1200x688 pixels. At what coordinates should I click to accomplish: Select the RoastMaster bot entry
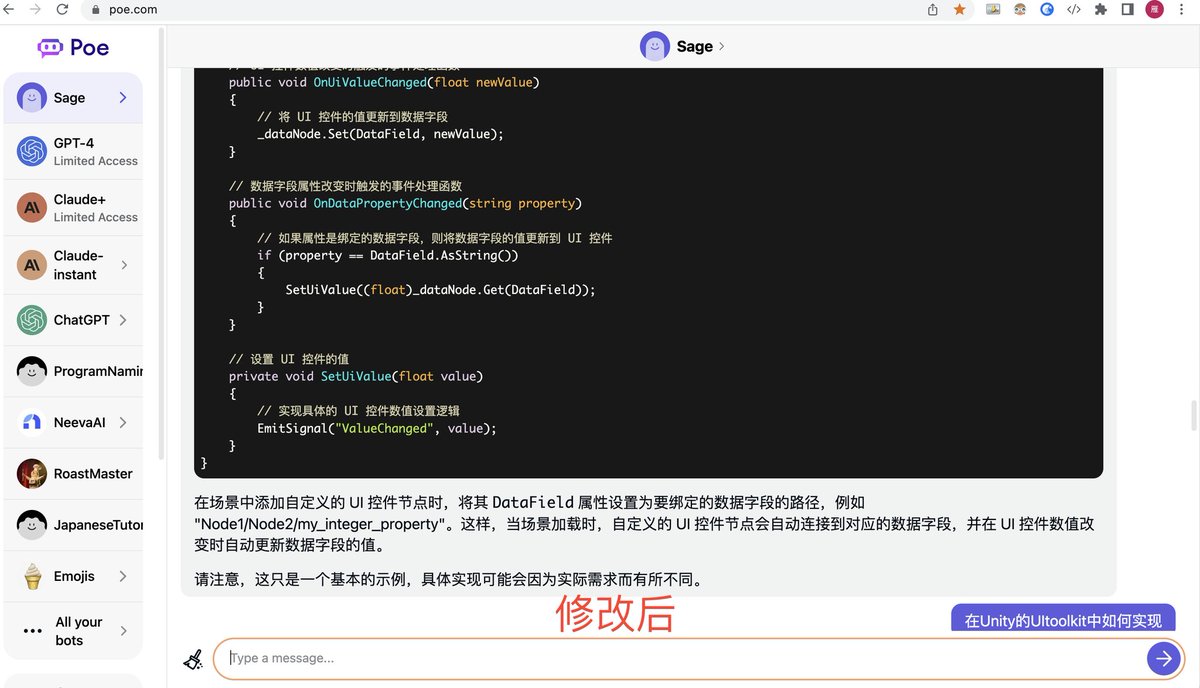[73, 473]
